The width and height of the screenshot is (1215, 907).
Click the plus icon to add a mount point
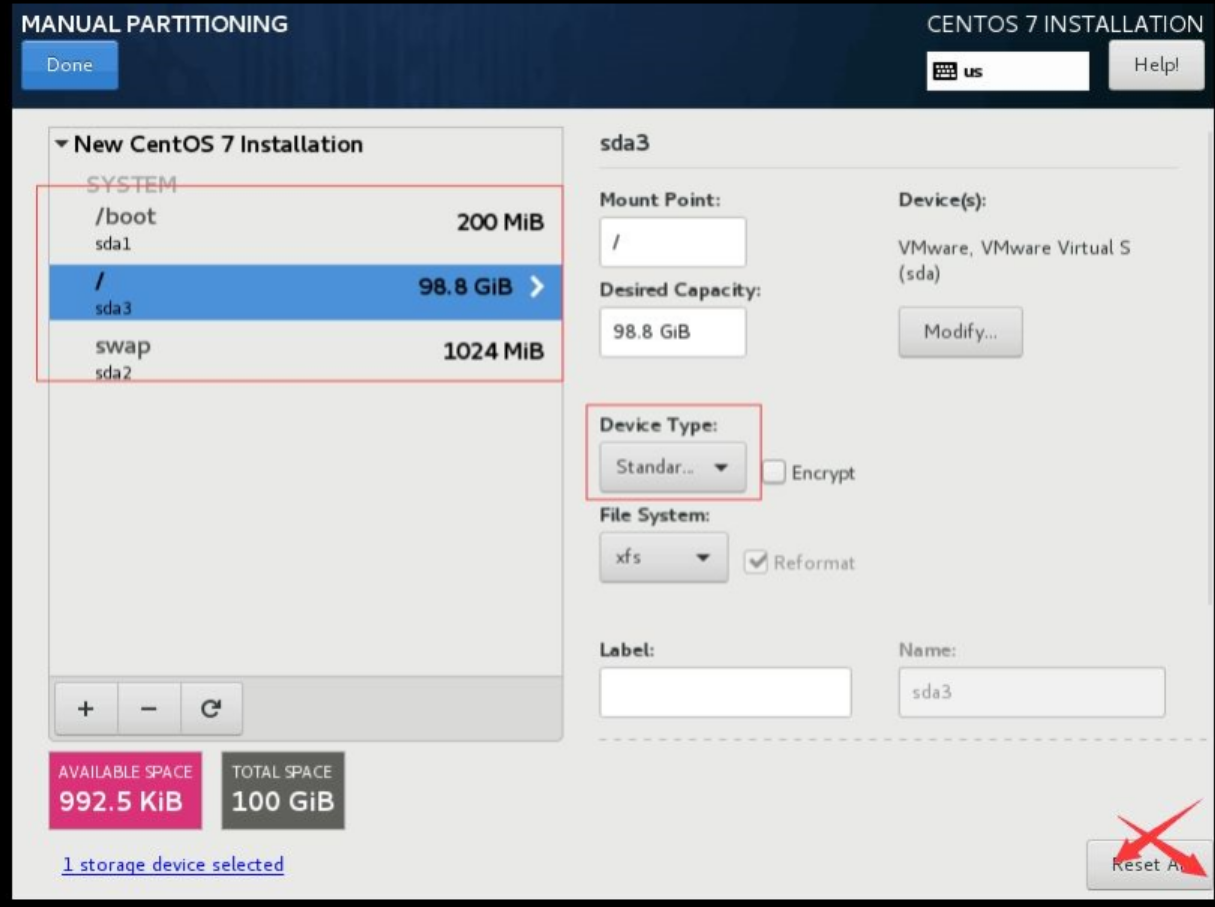86,708
